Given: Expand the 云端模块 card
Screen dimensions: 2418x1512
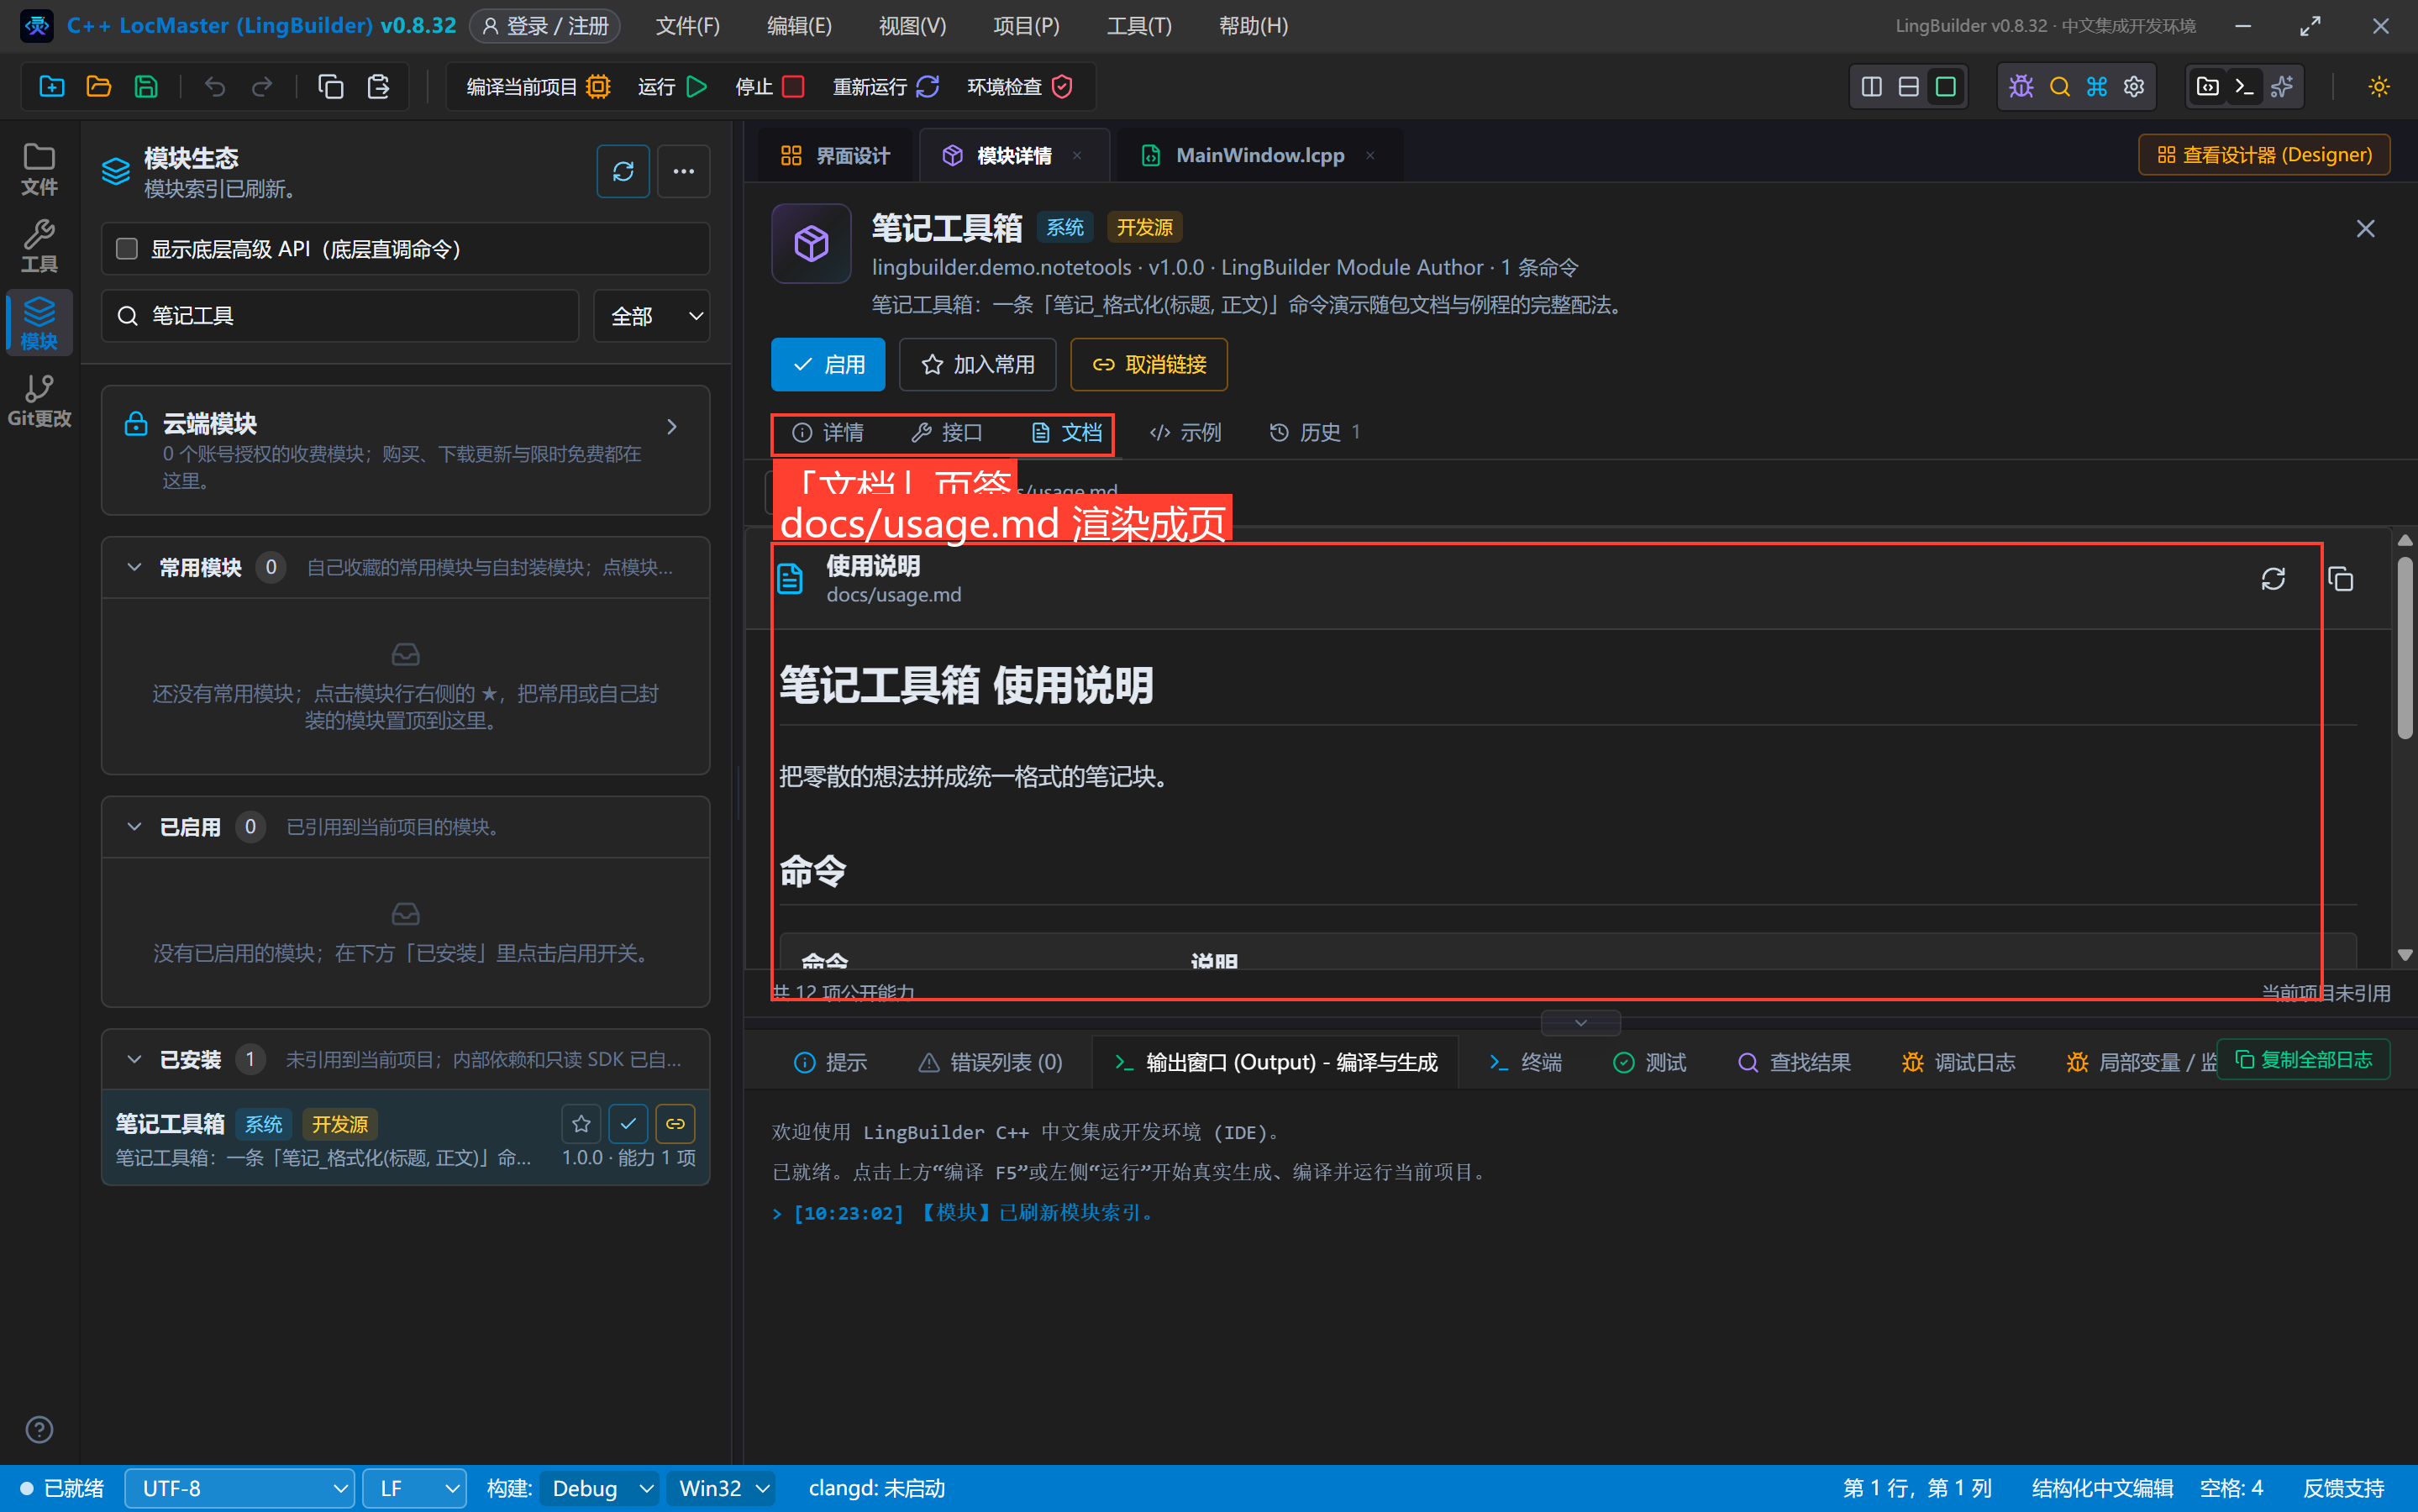Looking at the screenshot, I should click(405, 450).
